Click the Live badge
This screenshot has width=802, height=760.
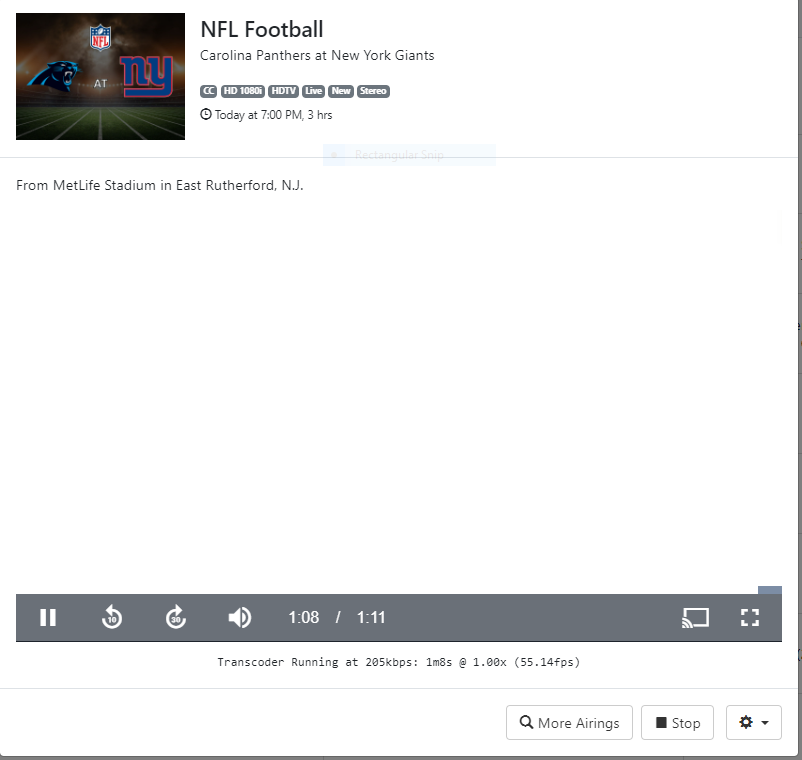(x=314, y=91)
